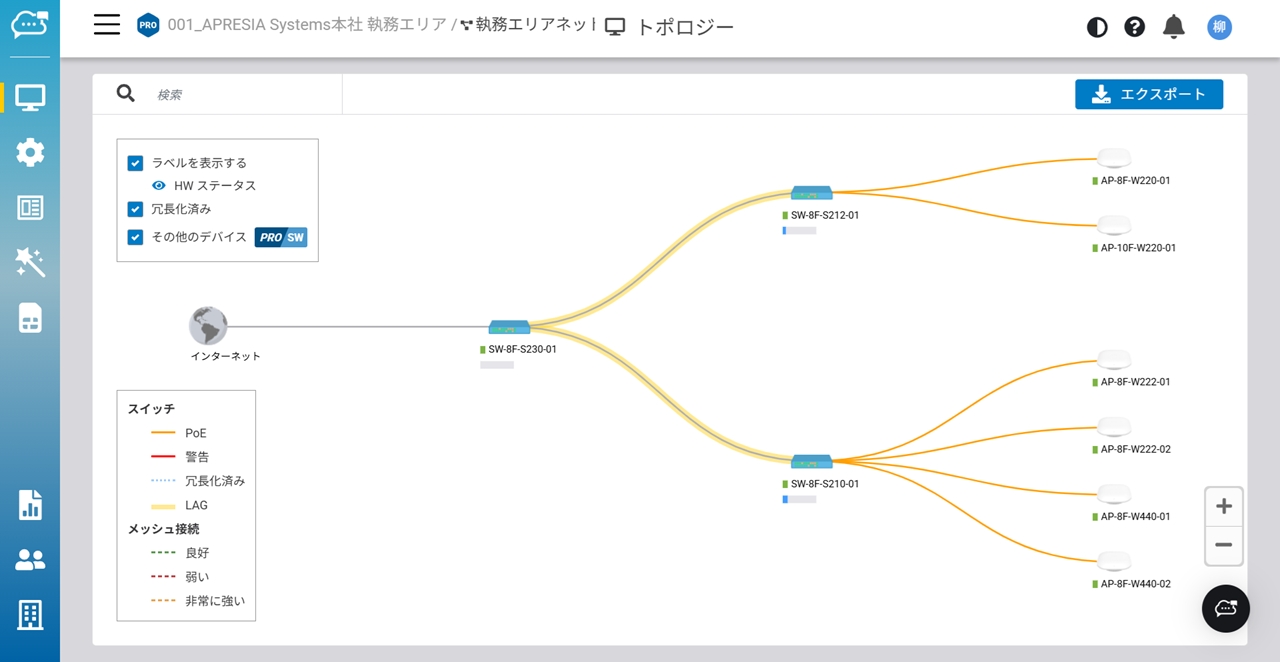Screen dimensions: 1280x662
Task: Open the help question mark icon
Action: [x=1135, y=27]
